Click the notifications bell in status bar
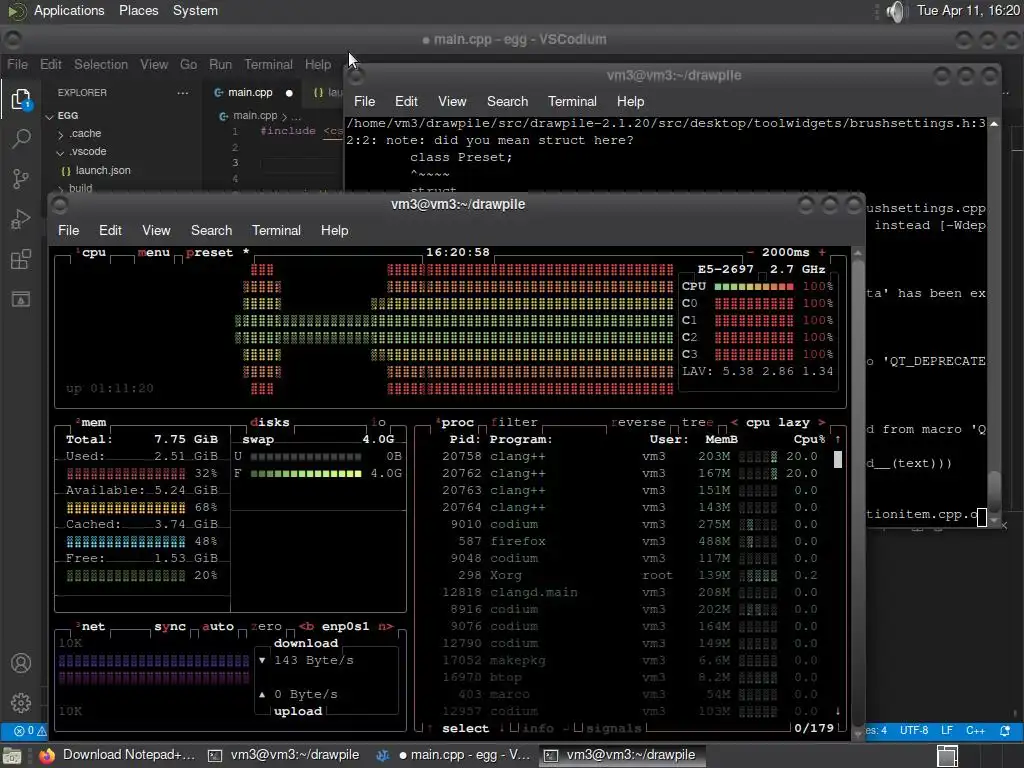The image size is (1024, 768). (x=1005, y=731)
